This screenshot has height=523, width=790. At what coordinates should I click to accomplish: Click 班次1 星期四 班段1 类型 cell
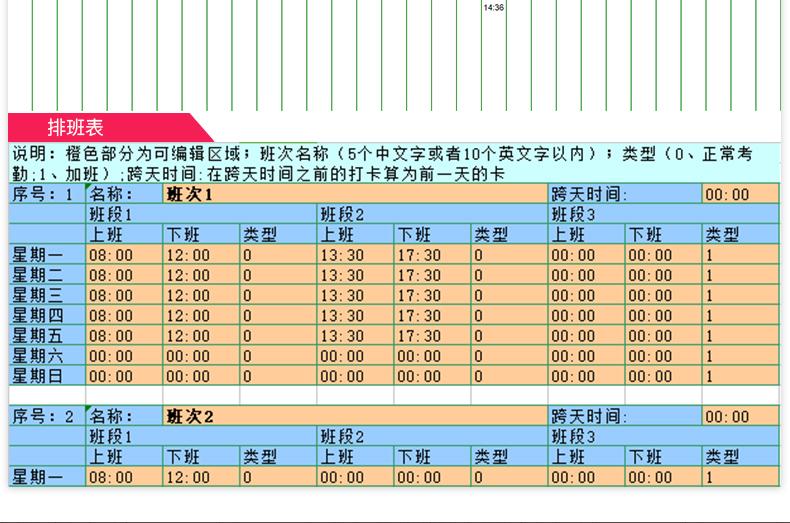(x=278, y=316)
